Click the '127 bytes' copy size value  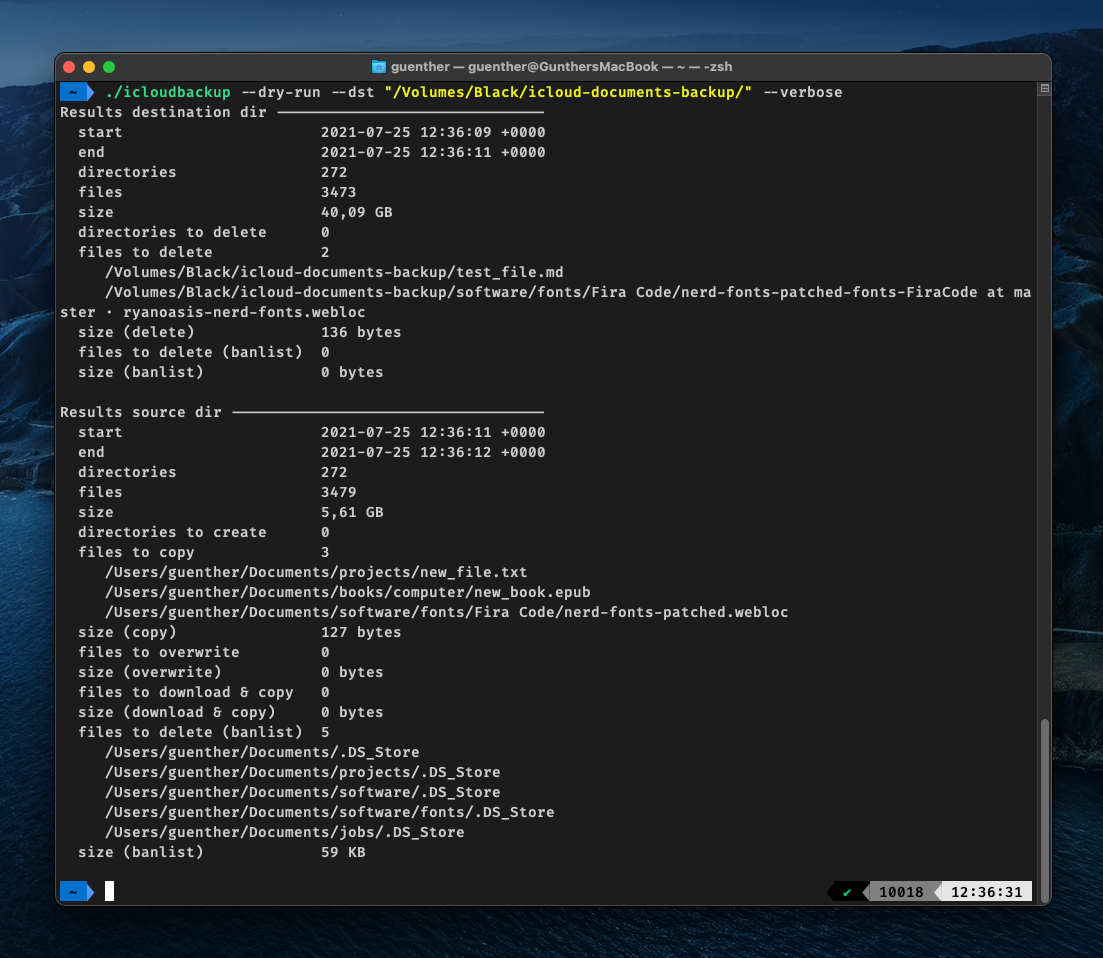361,632
